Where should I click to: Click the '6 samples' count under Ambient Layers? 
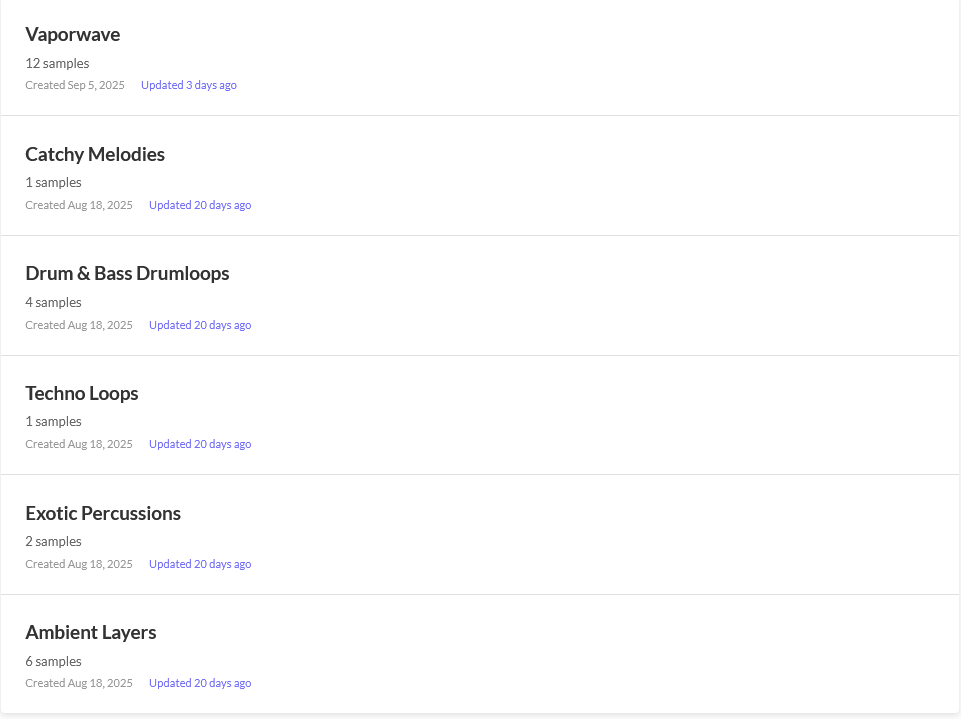pos(54,662)
